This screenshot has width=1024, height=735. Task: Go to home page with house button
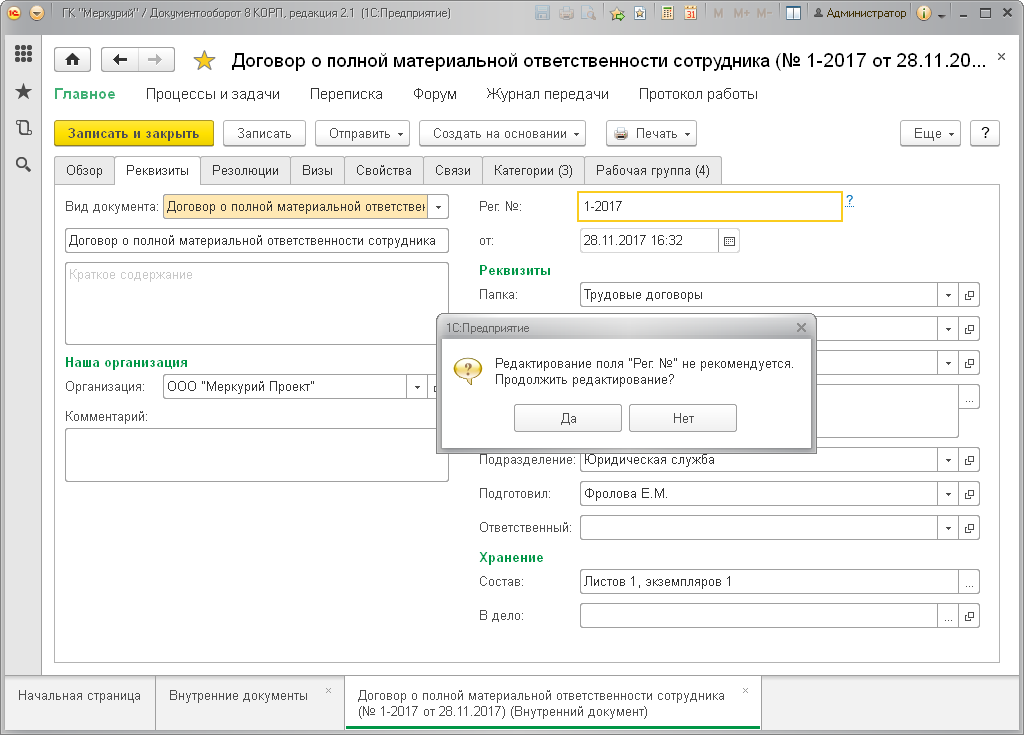click(72, 60)
